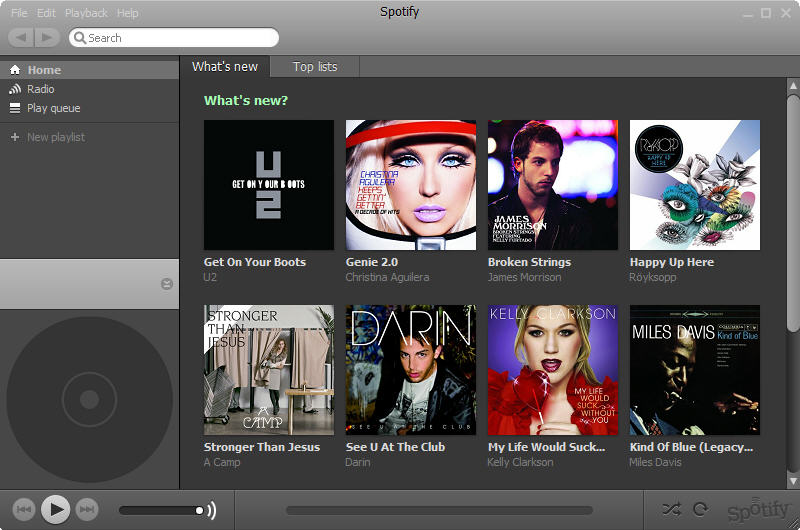Open Röyksopp Happy Up Here cover
This screenshot has height=530, width=800.
coord(695,185)
